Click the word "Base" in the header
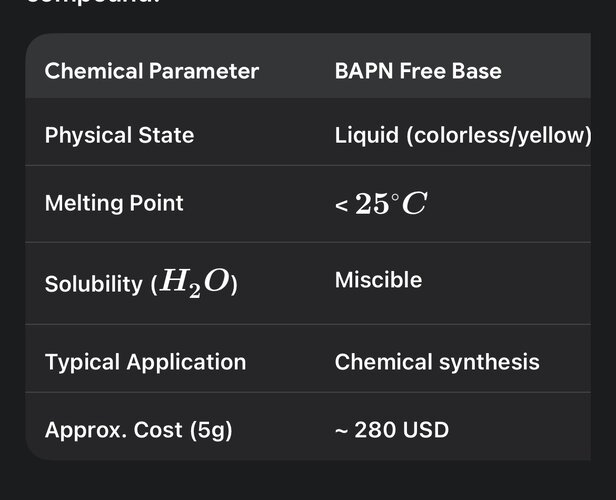616x500 pixels. click(476, 71)
